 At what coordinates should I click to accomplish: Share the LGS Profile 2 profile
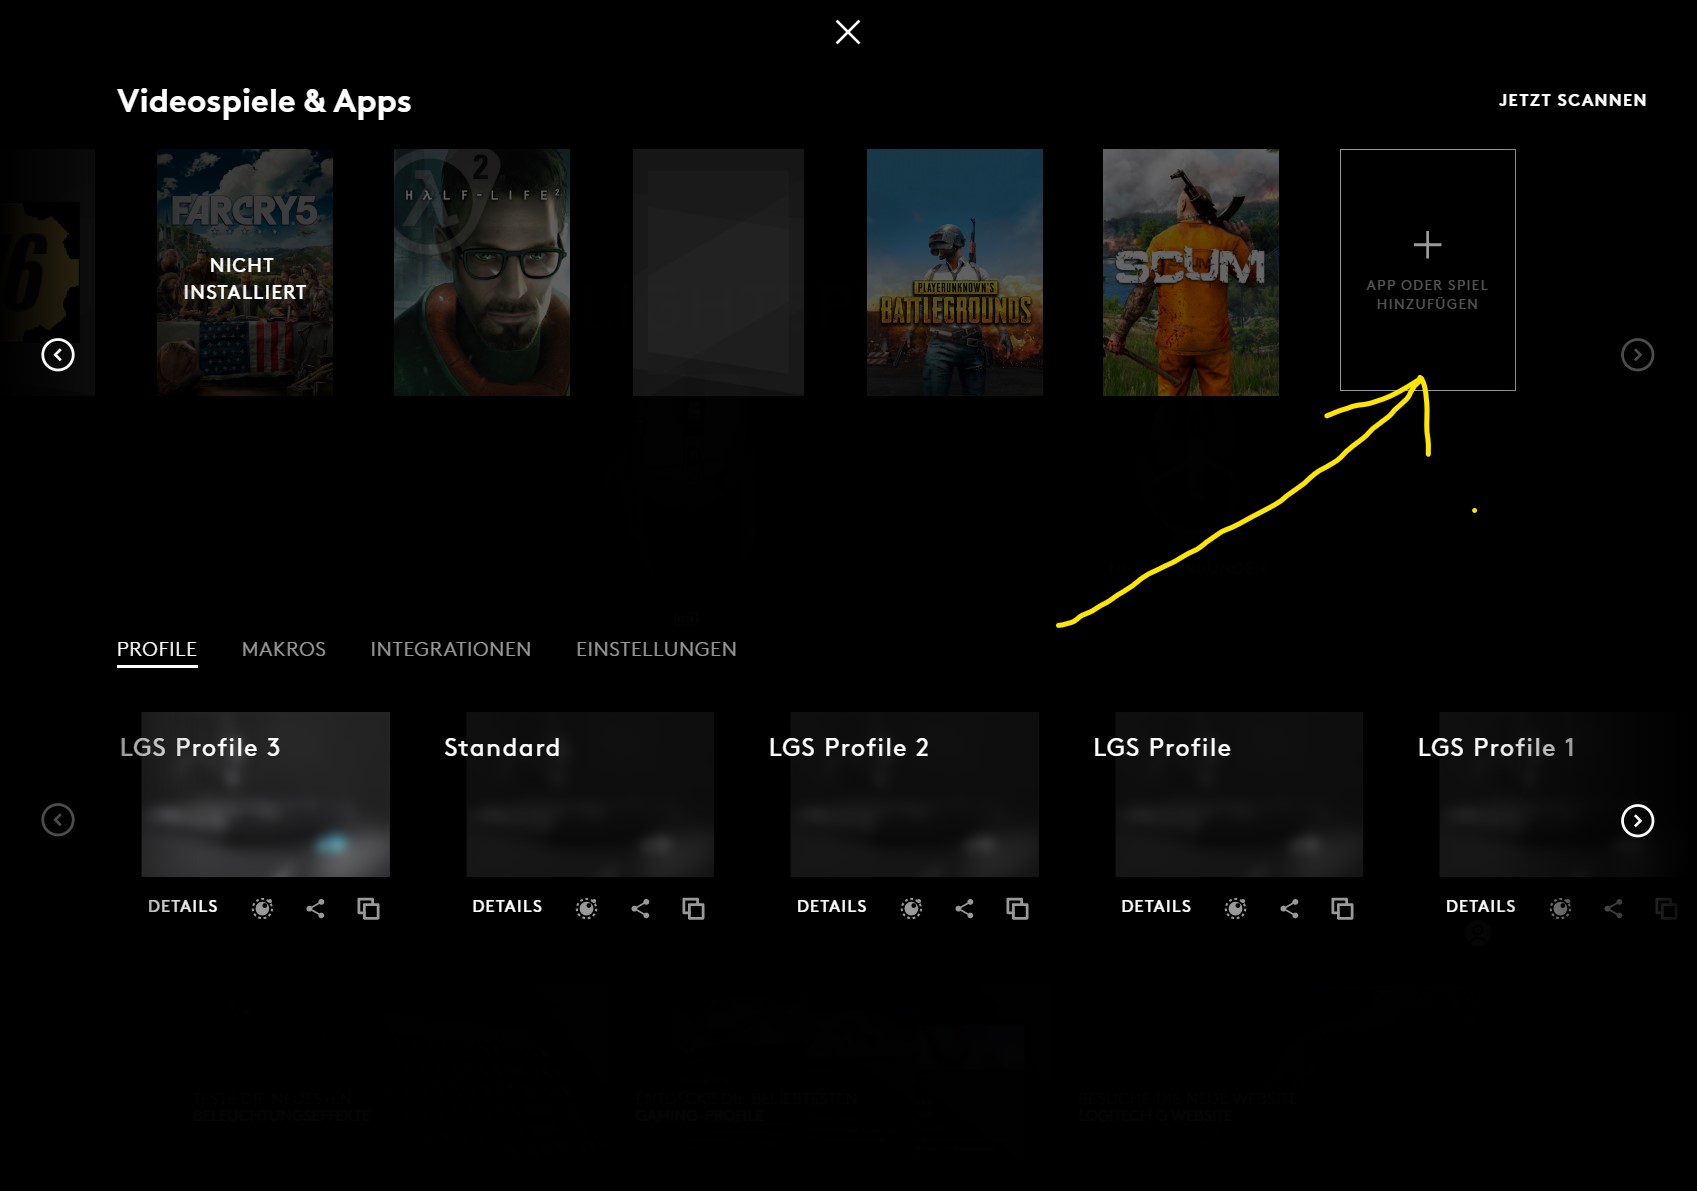pyautogui.click(x=964, y=908)
